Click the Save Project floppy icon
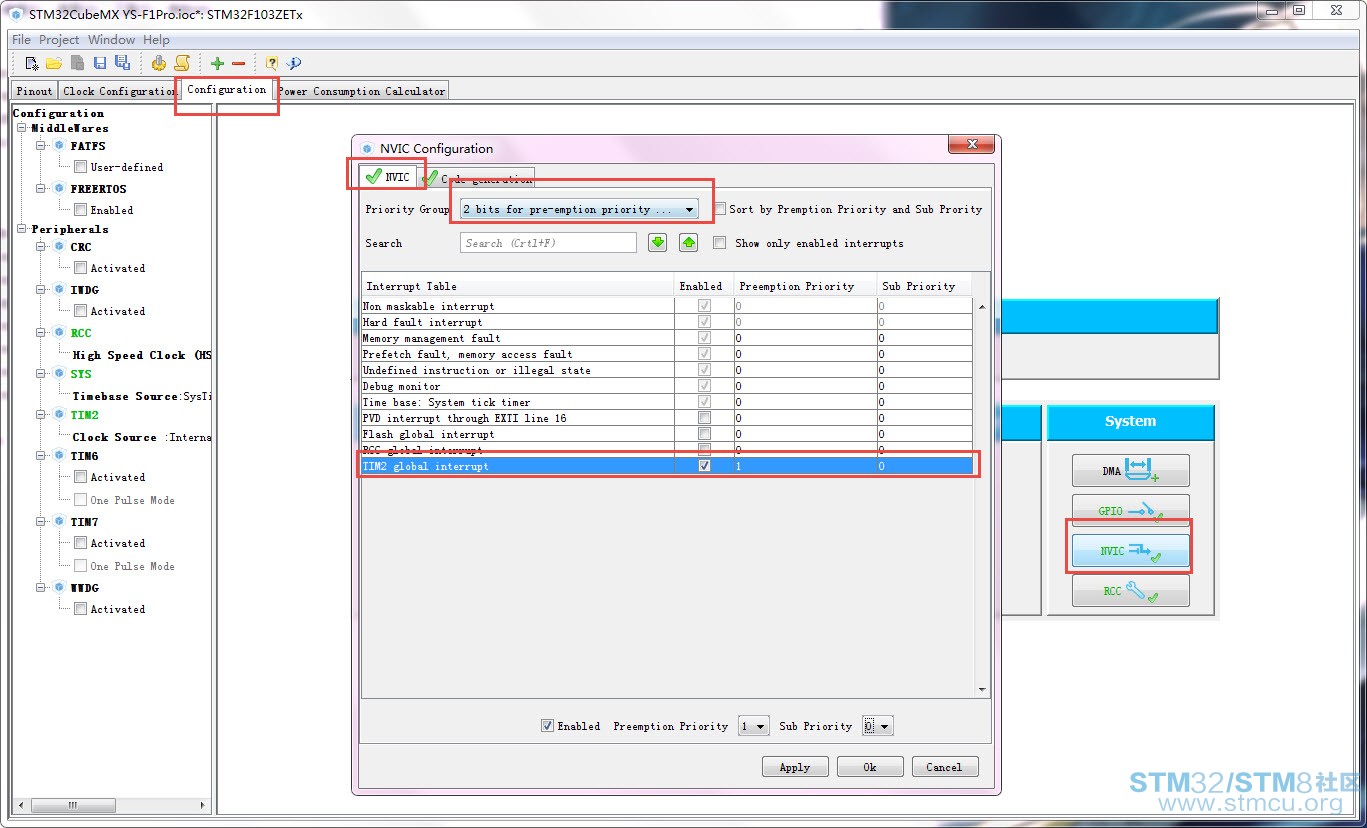 click(100, 63)
